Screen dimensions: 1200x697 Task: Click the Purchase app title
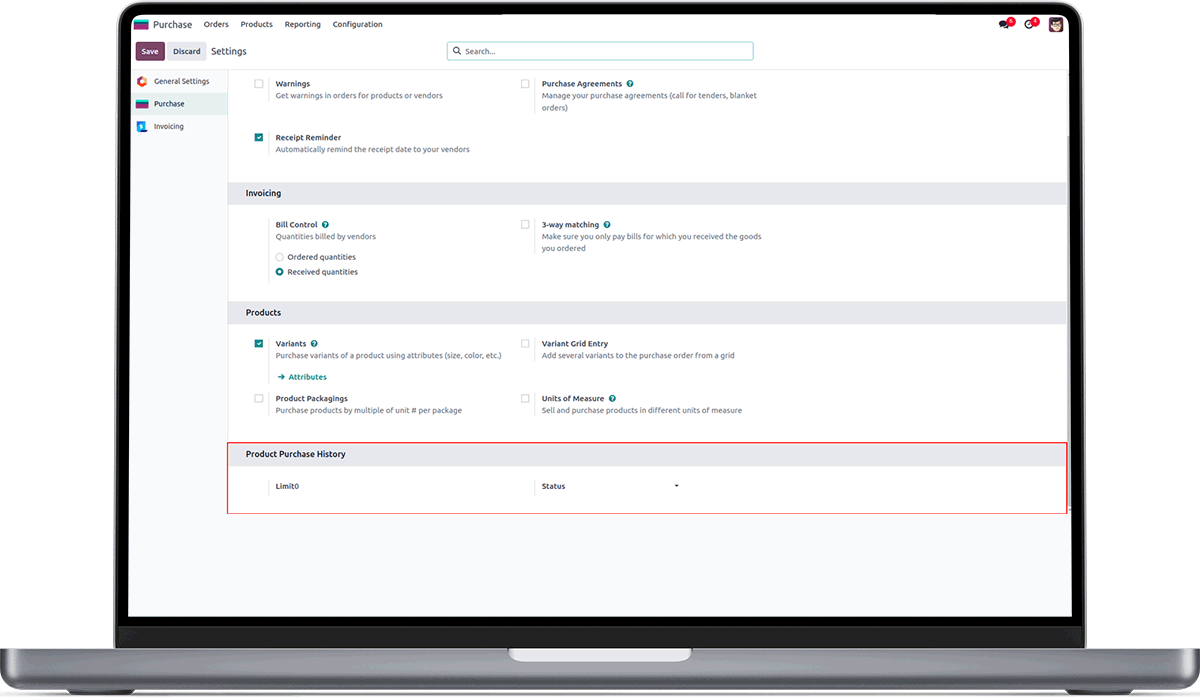(172, 24)
